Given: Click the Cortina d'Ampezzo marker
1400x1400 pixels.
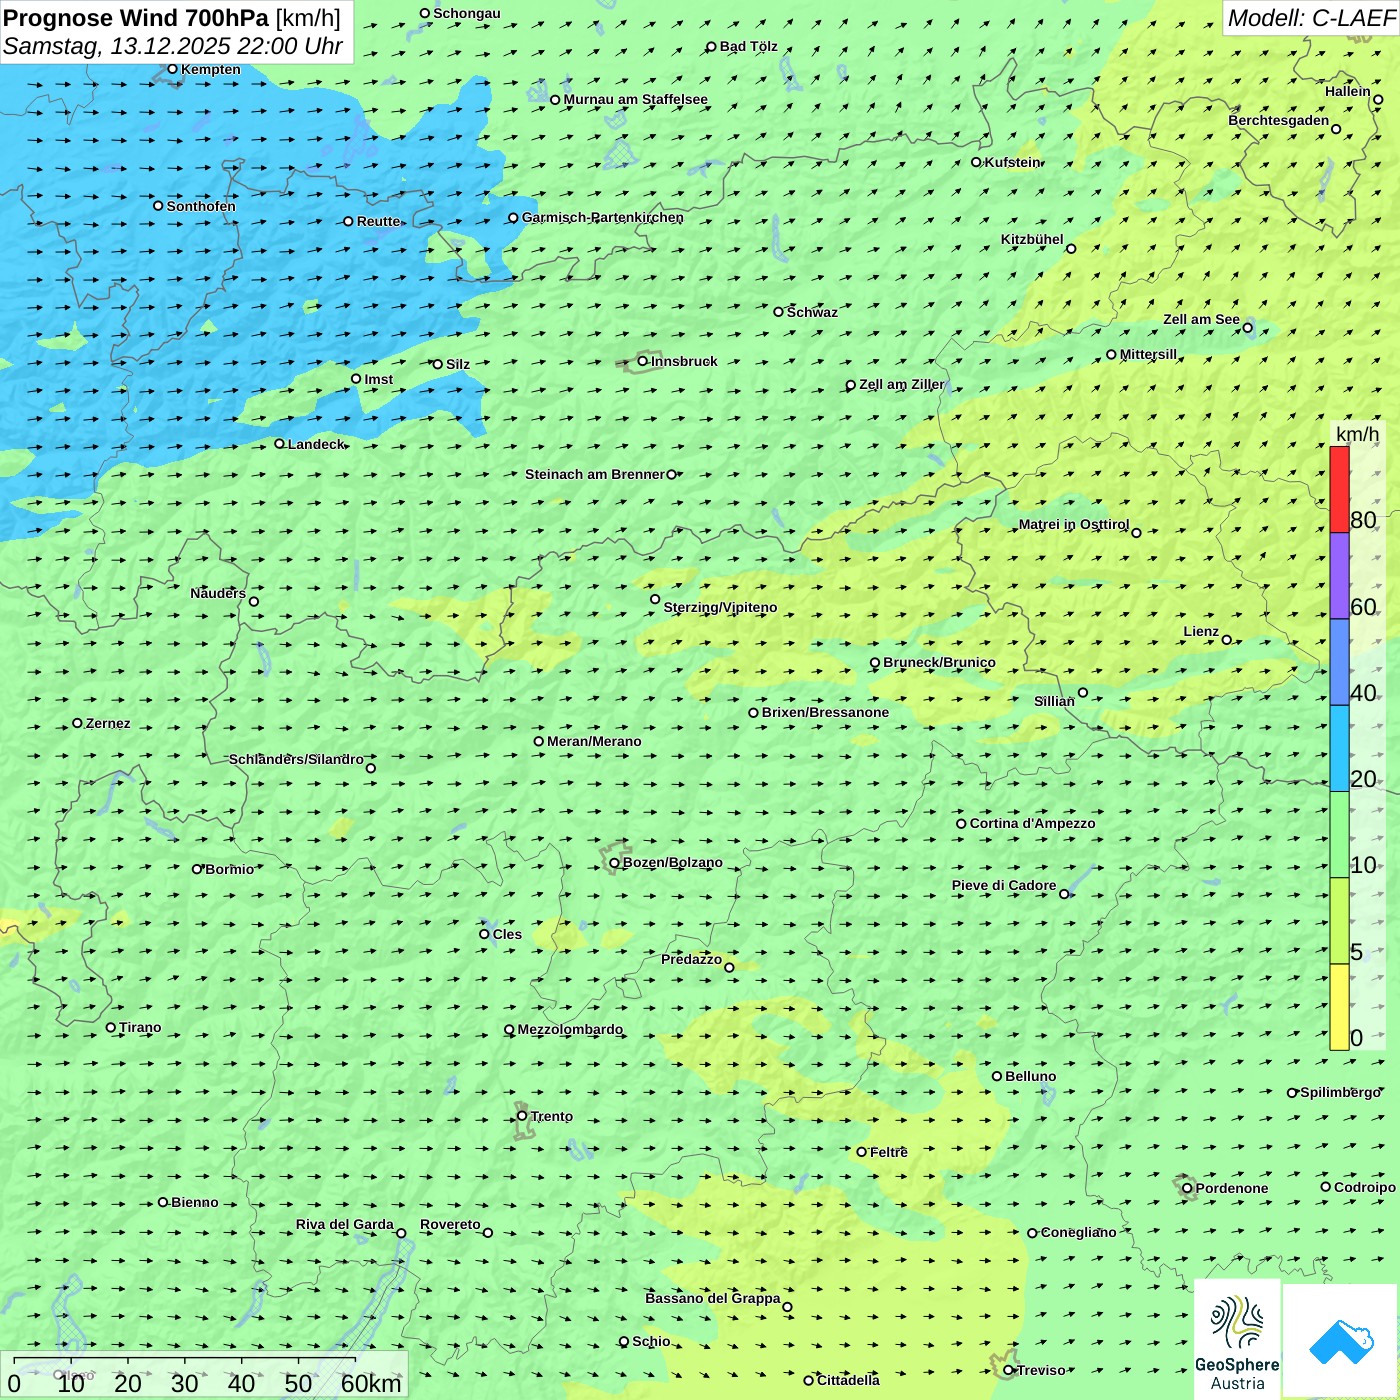Looking at the screenshot, I should (x=961, y=824).
